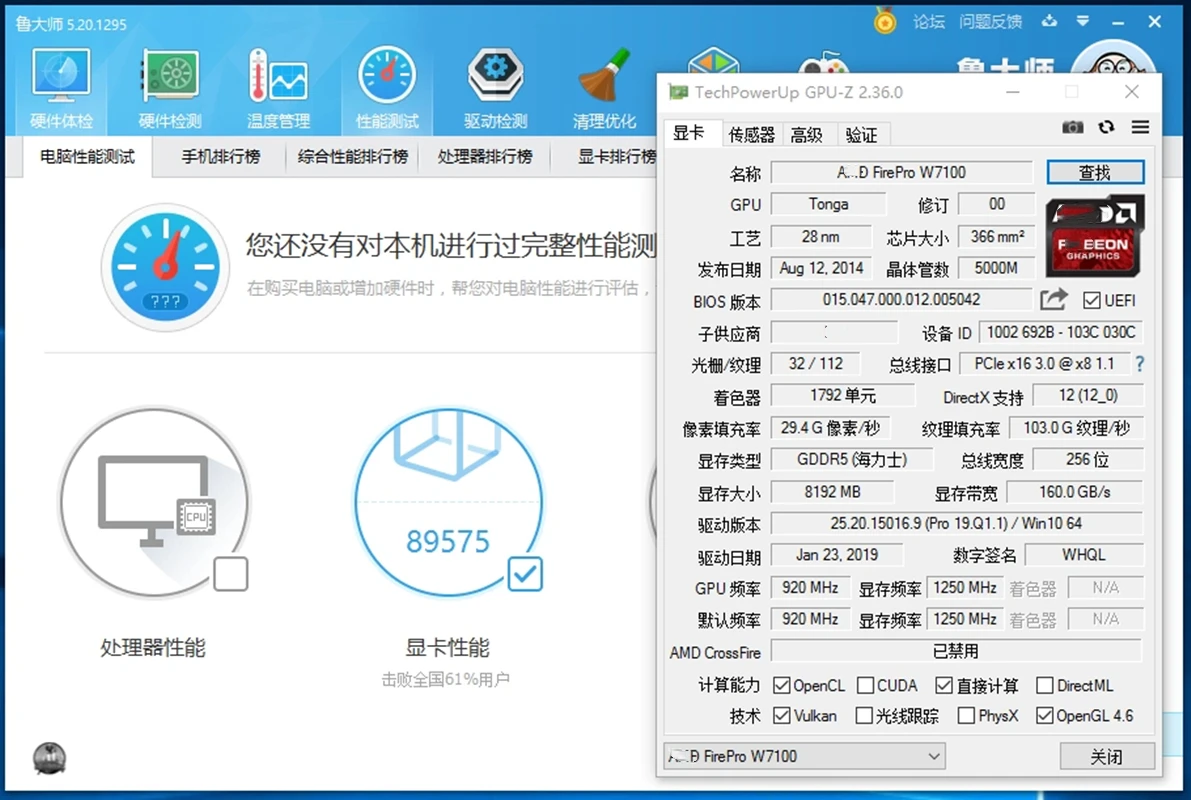This screenshot has height=800, width=1191.
Task: Select 显卡排行榜 tab
Action: pos(617,157)
